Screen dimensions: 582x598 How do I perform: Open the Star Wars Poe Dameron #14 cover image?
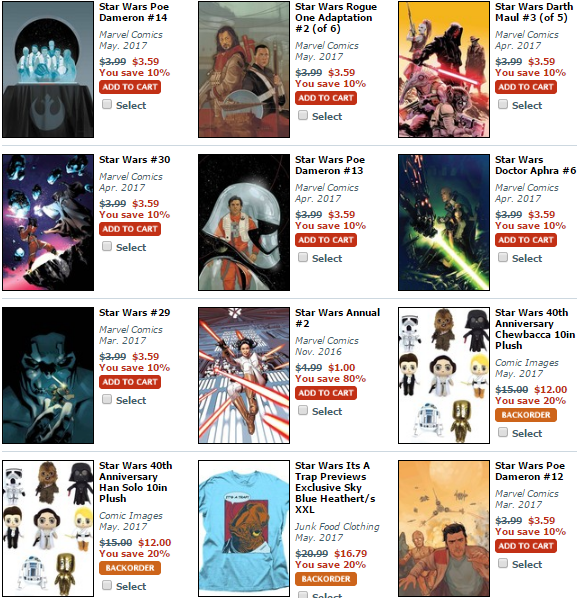coord(48,69)
